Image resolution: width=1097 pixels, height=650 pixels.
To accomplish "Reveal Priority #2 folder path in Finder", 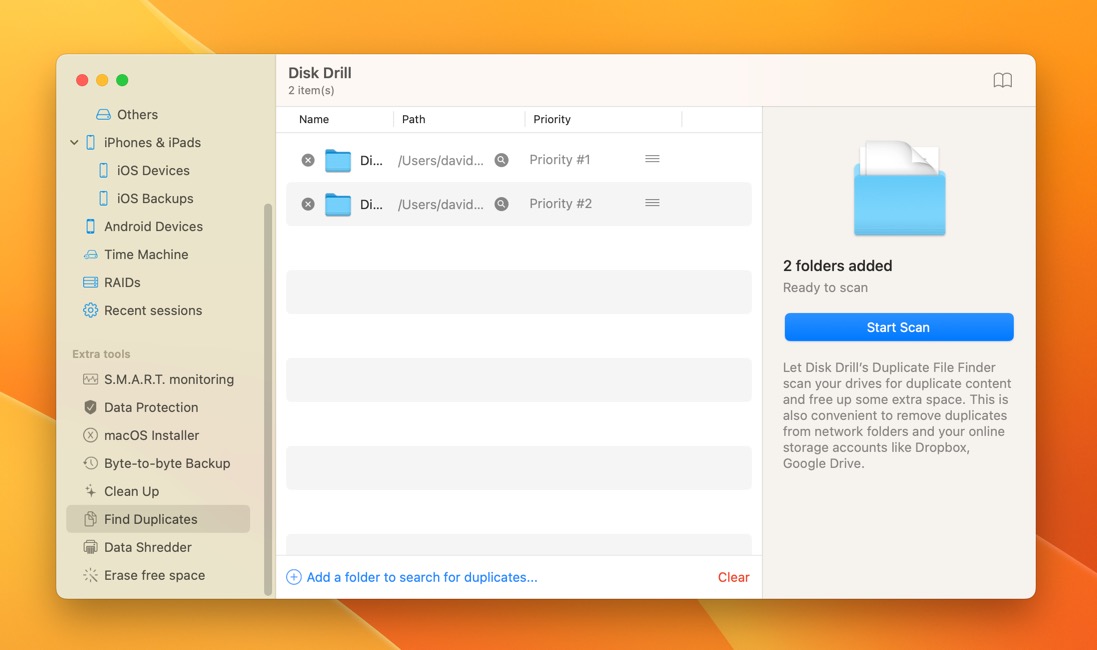I will (502, 204).
